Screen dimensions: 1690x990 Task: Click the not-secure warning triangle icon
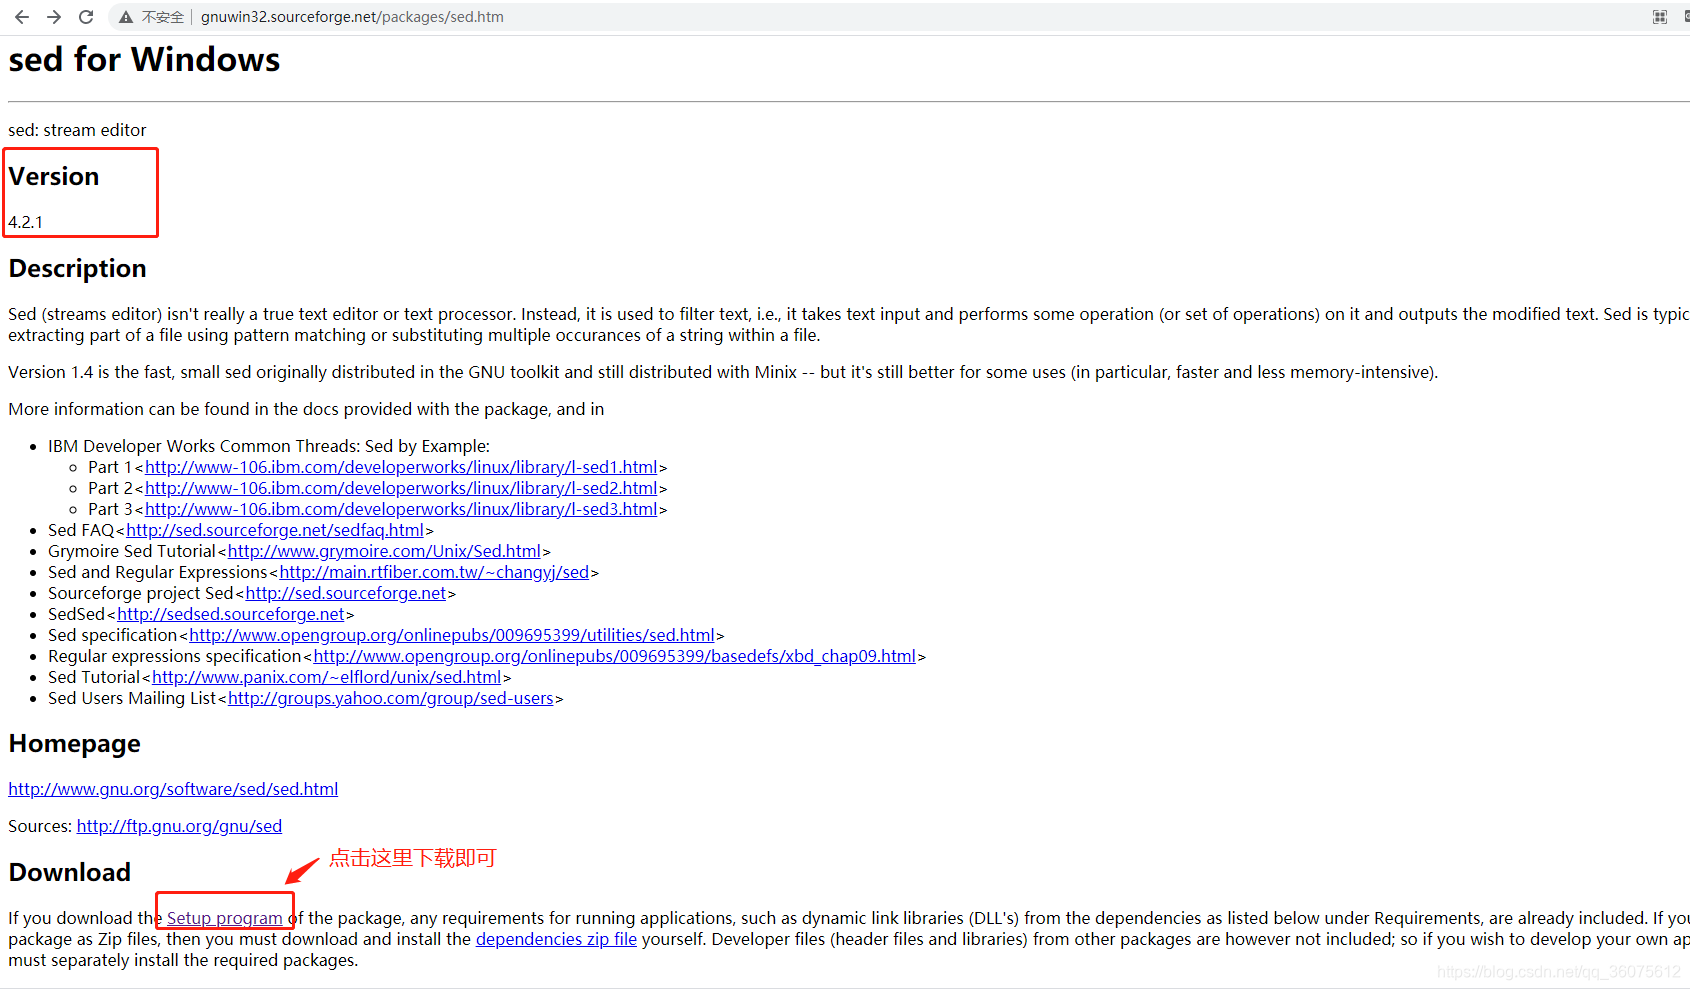pos(126,17)
